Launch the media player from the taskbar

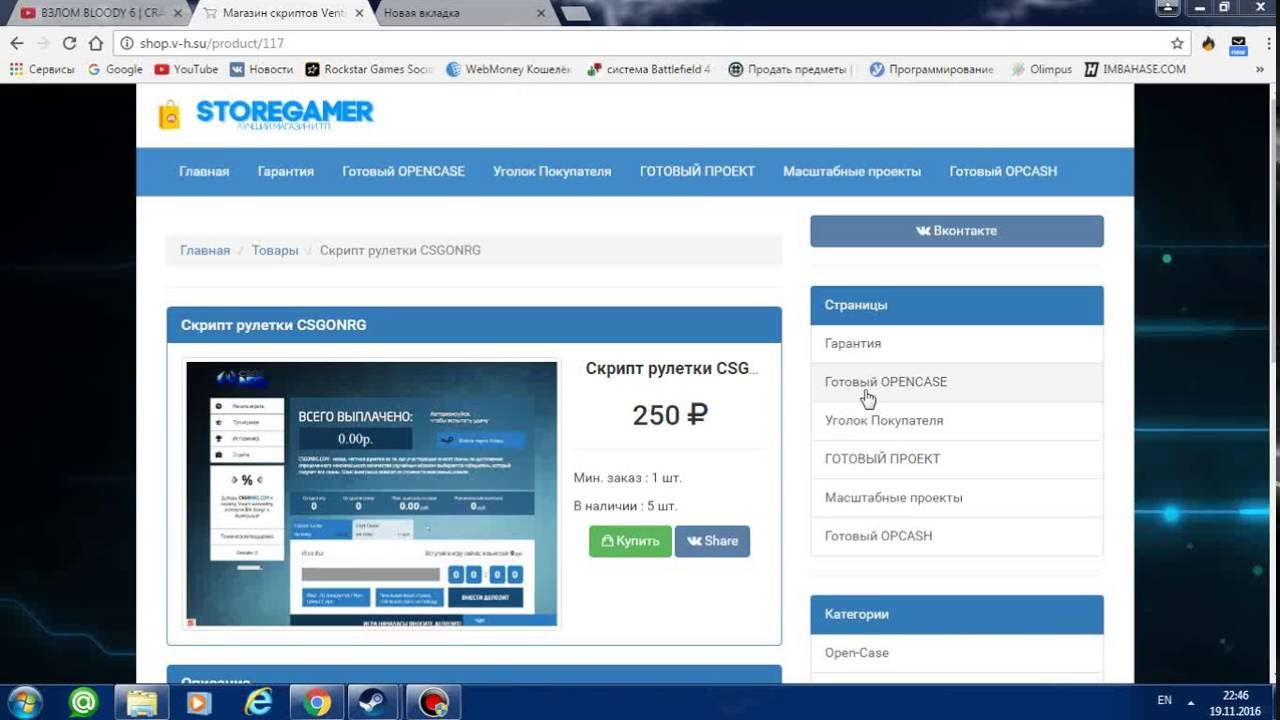click(x=199, y=703)
